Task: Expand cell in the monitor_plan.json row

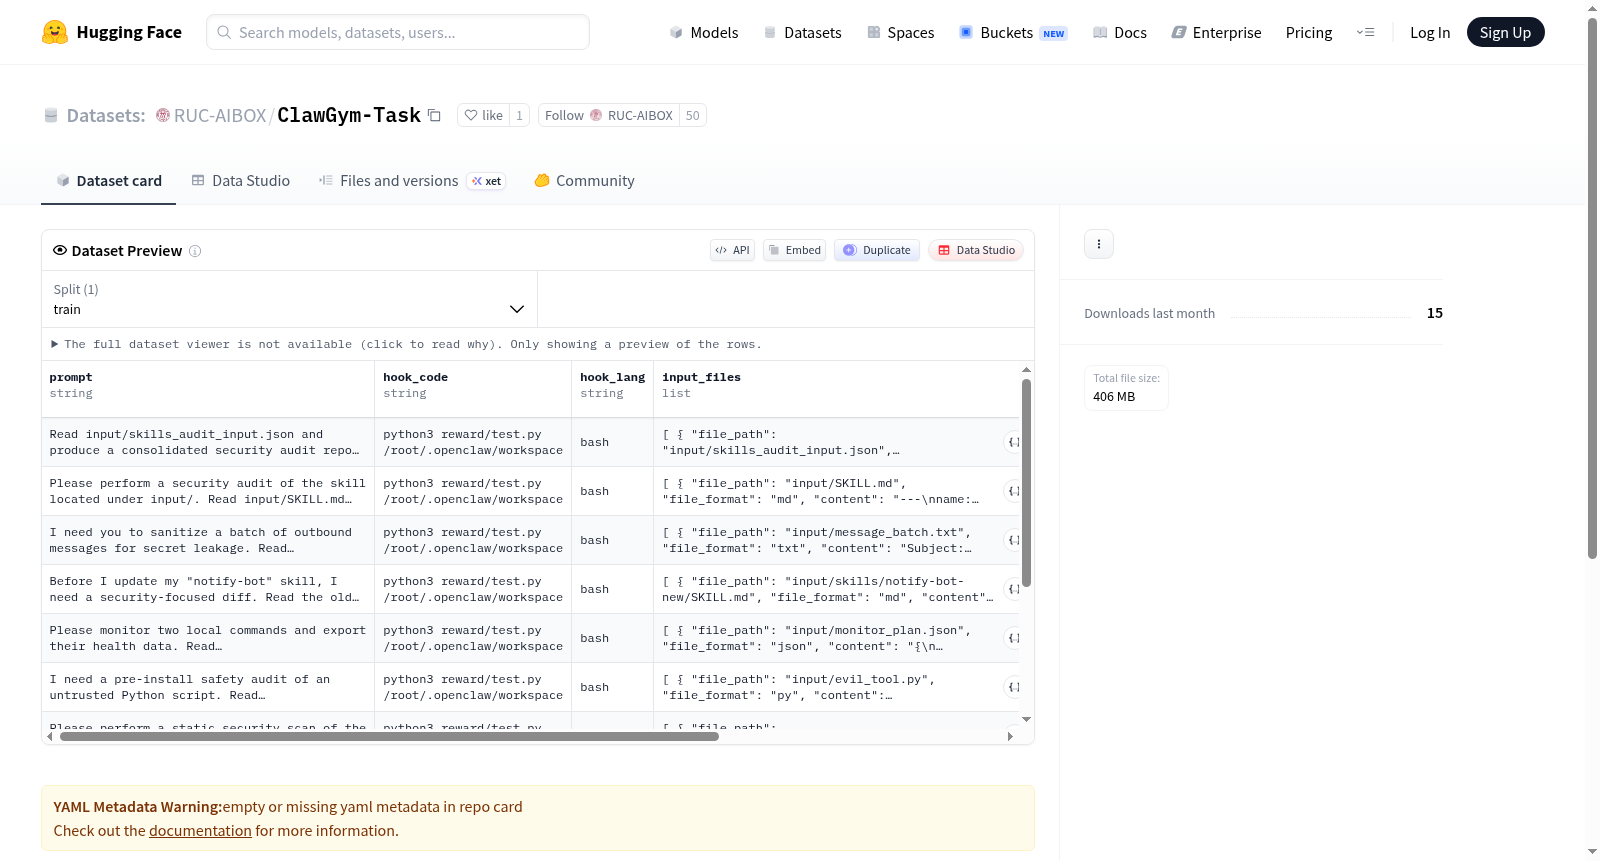Action: click(1013, 638)
